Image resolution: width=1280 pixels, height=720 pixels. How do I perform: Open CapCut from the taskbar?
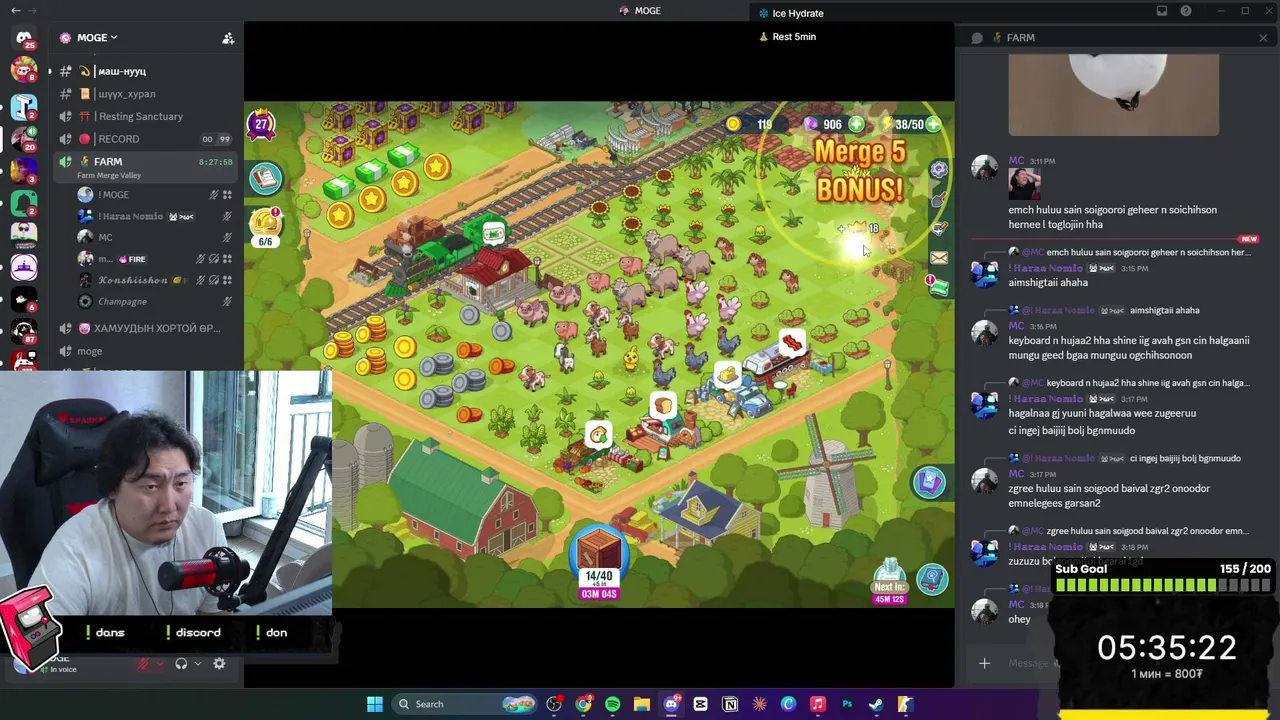click(x=700, y=704)
